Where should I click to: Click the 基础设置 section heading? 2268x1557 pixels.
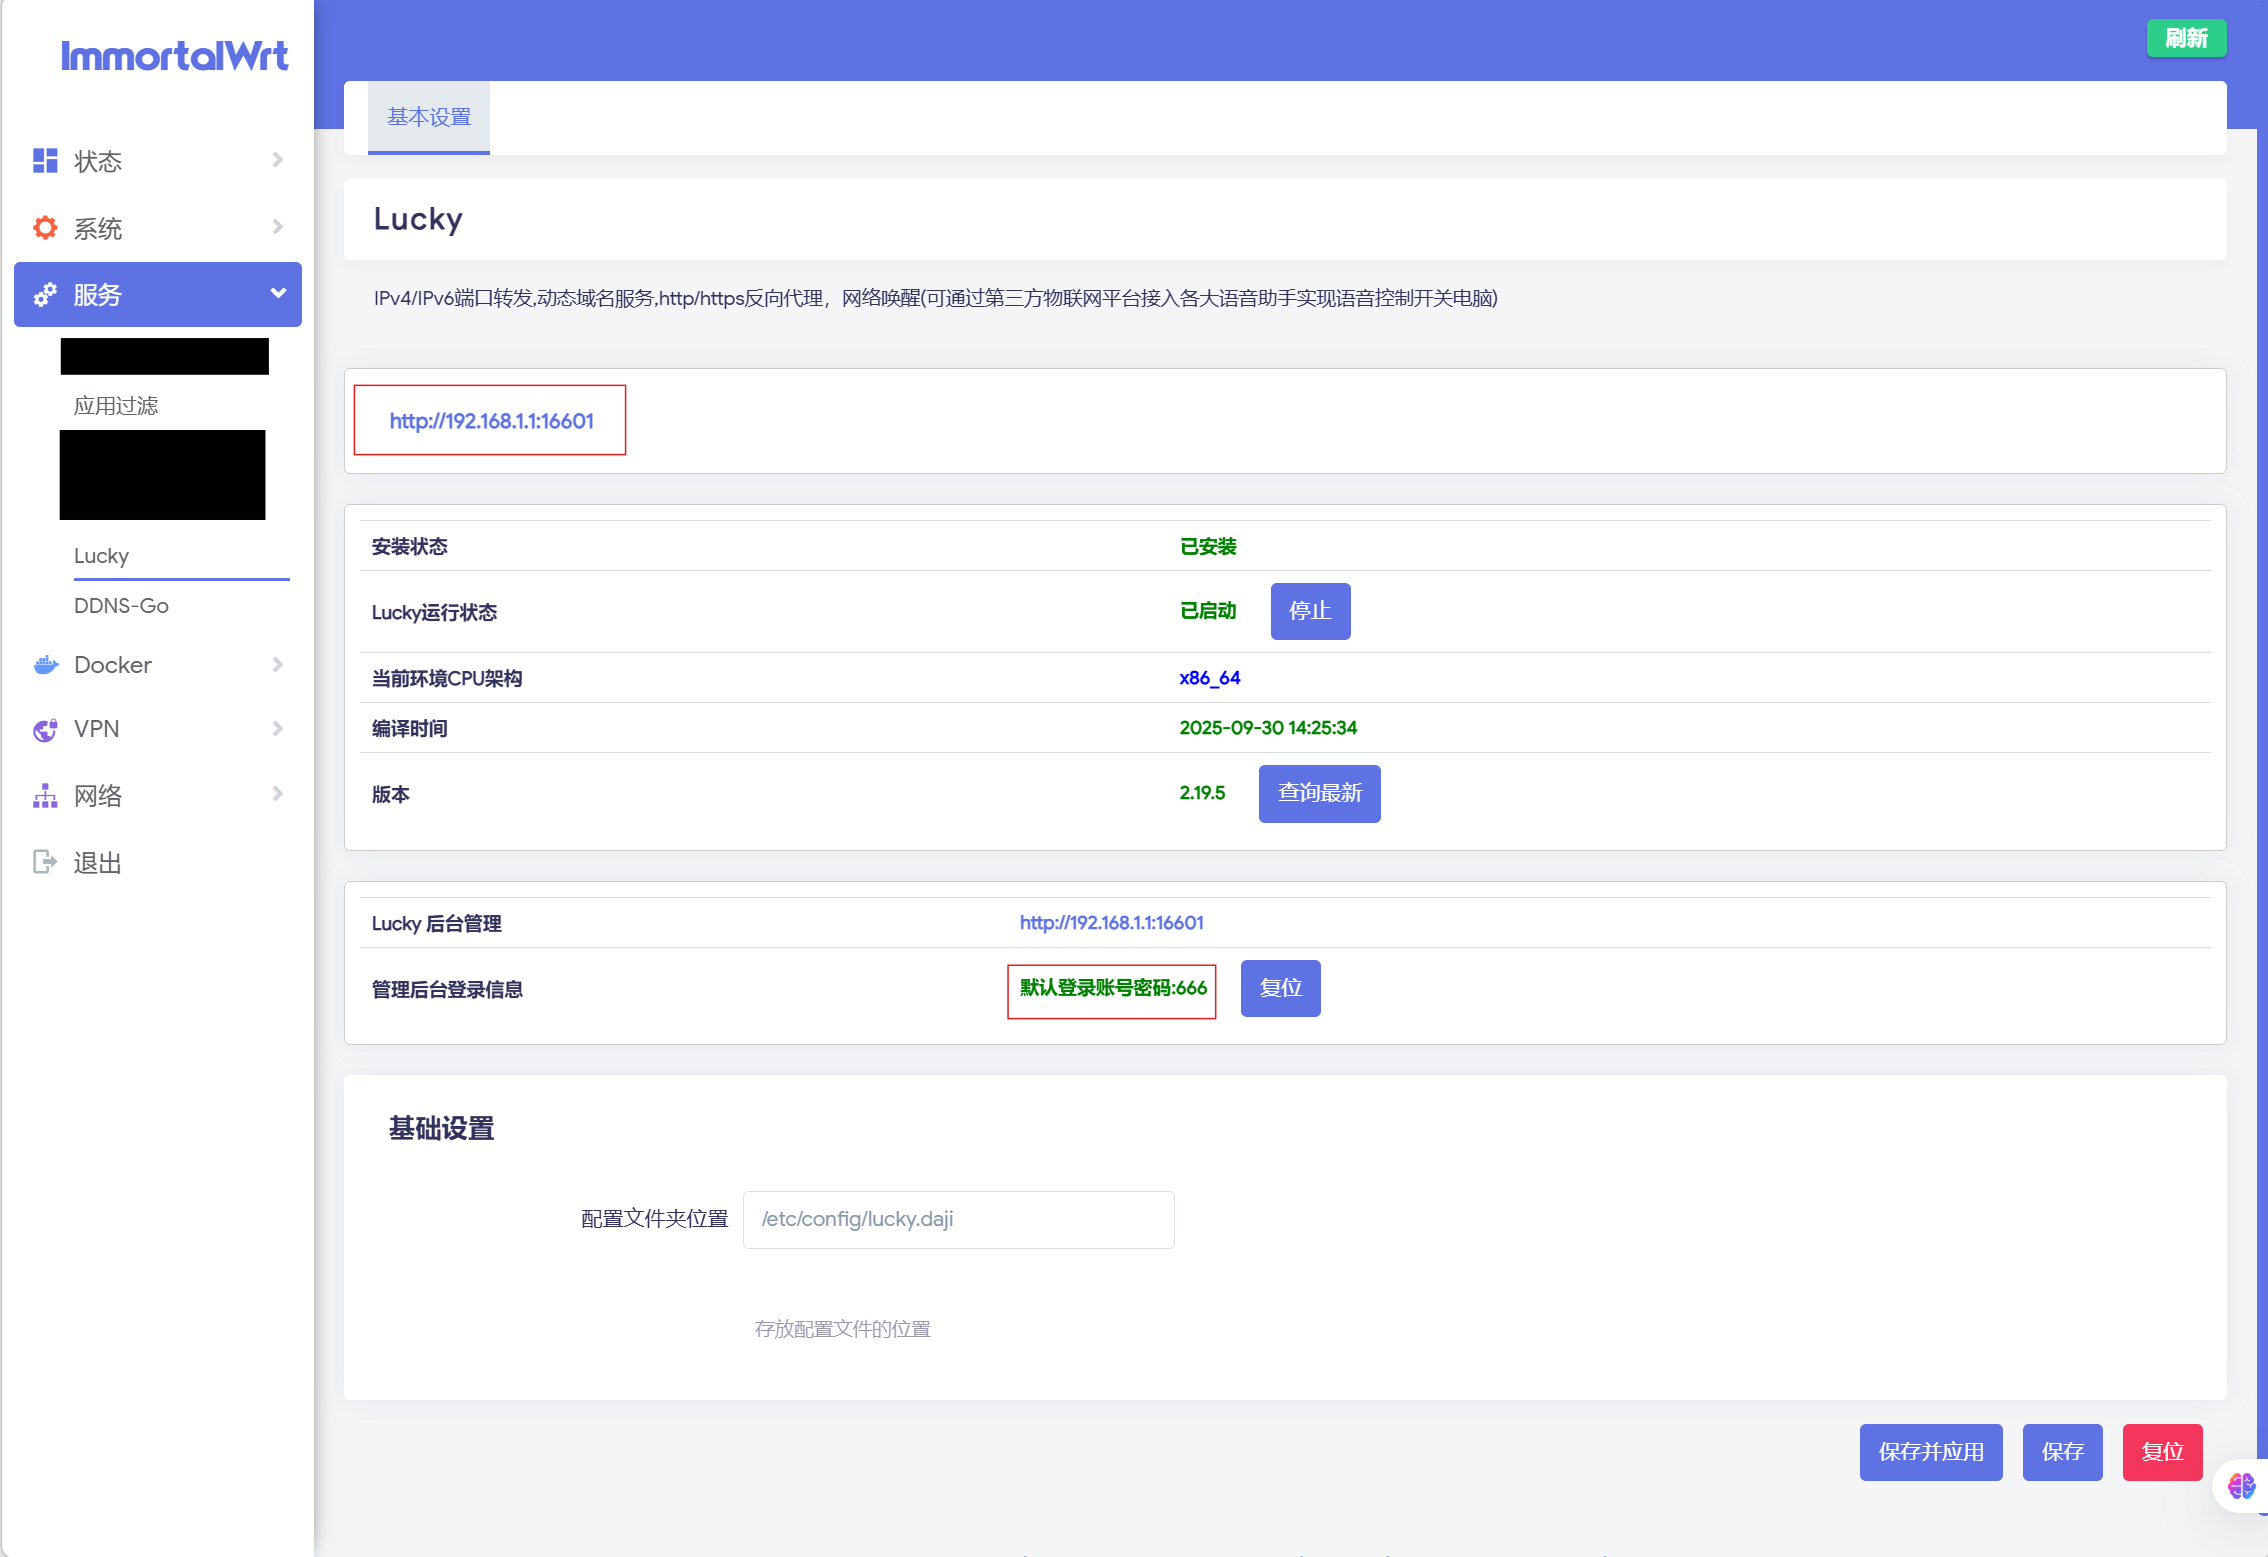pos(441,1128)
